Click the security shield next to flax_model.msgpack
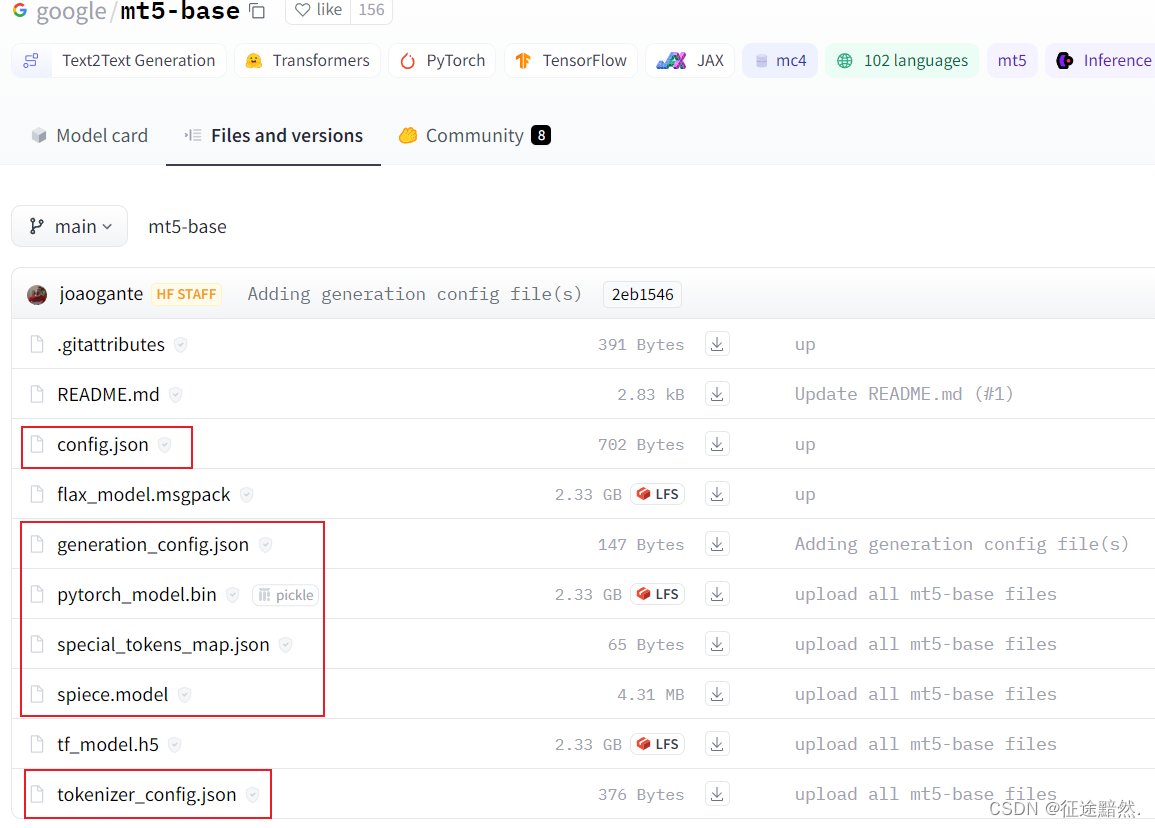 247,495
